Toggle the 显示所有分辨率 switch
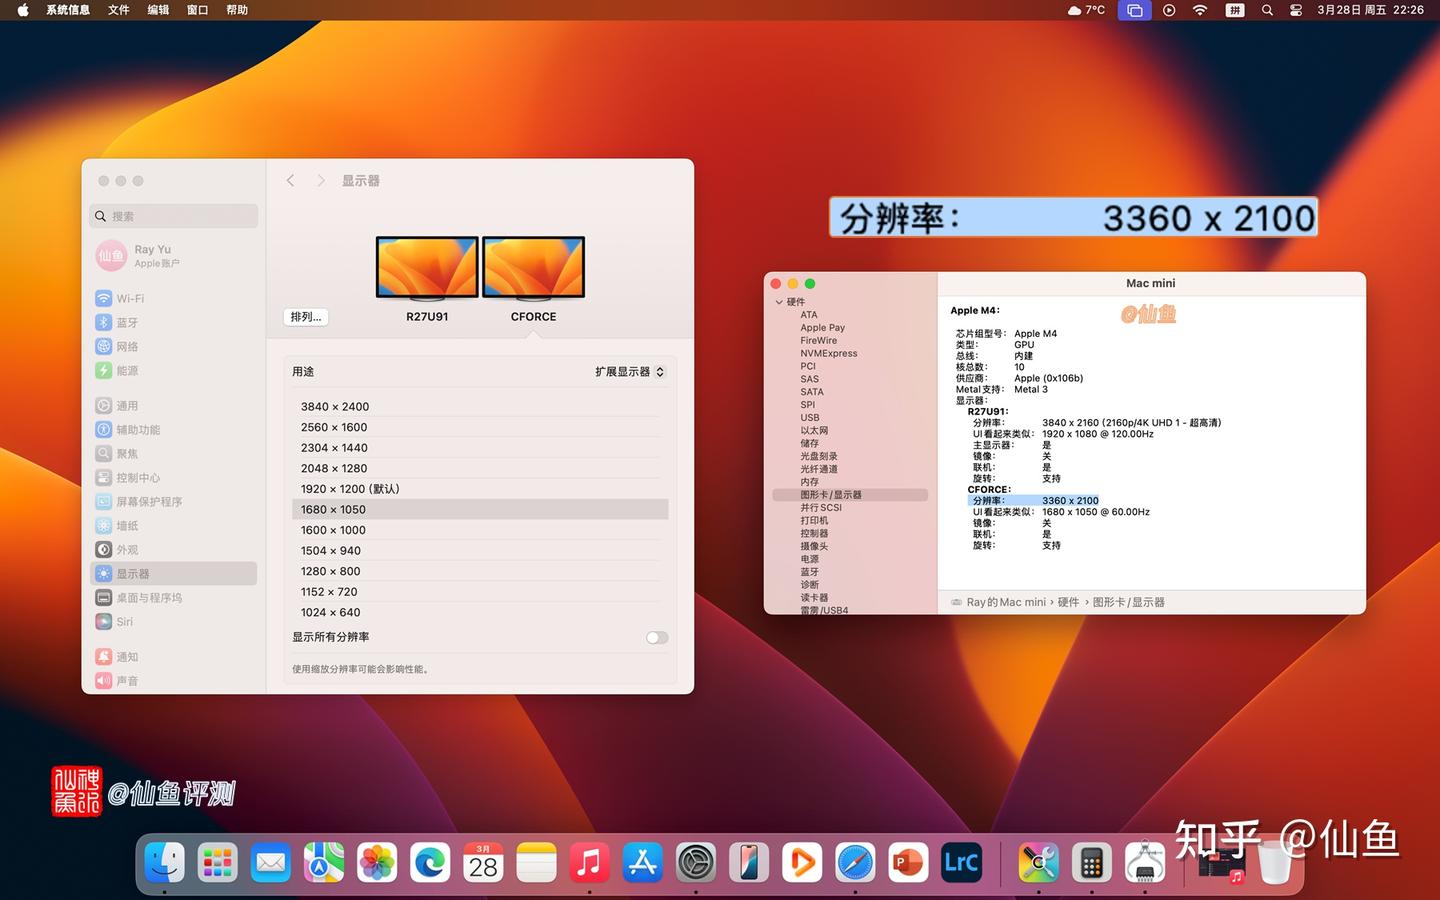 click(656, 637)
